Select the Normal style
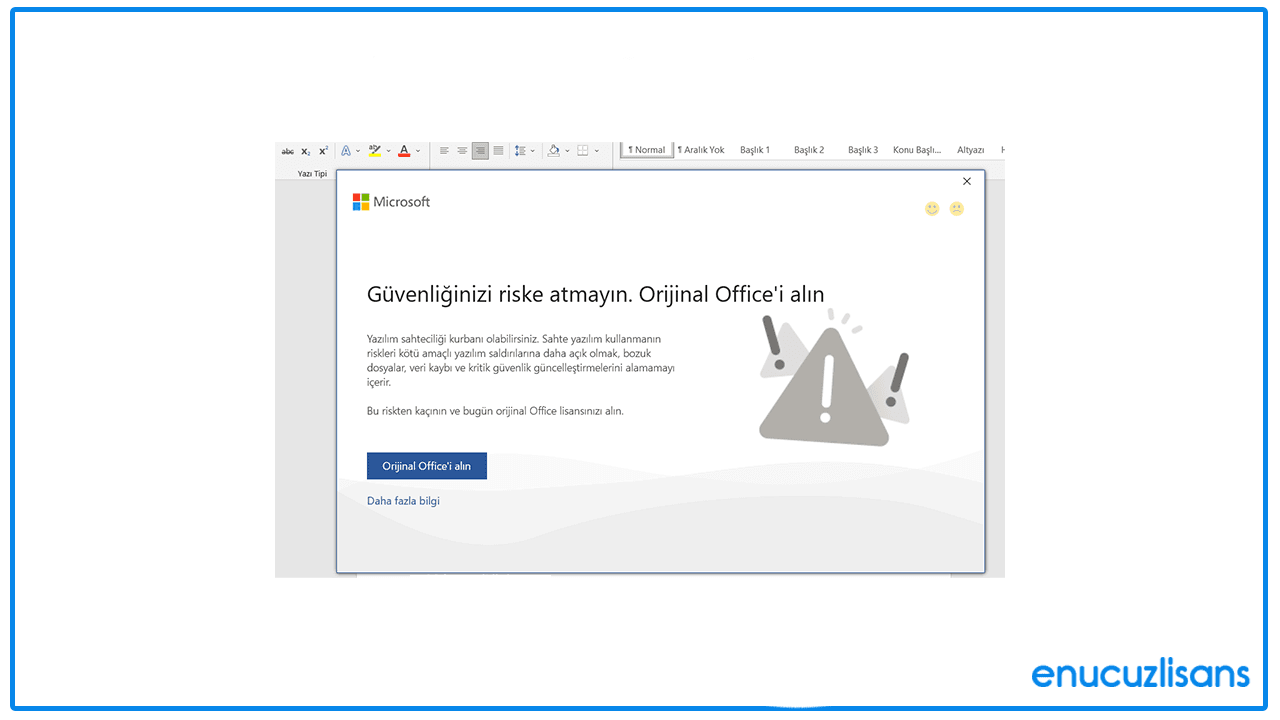The width and height of the screenshot is (1280, 720). click(647, 150)
